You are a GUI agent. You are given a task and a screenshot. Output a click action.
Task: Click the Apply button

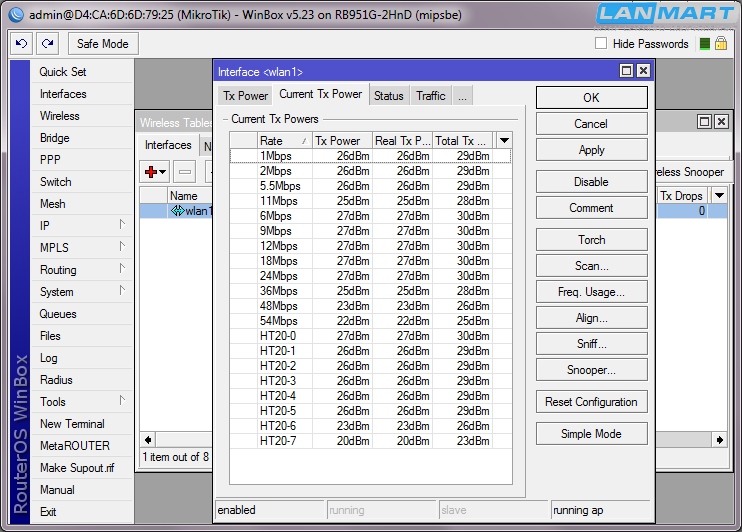[x=592, y=150]
